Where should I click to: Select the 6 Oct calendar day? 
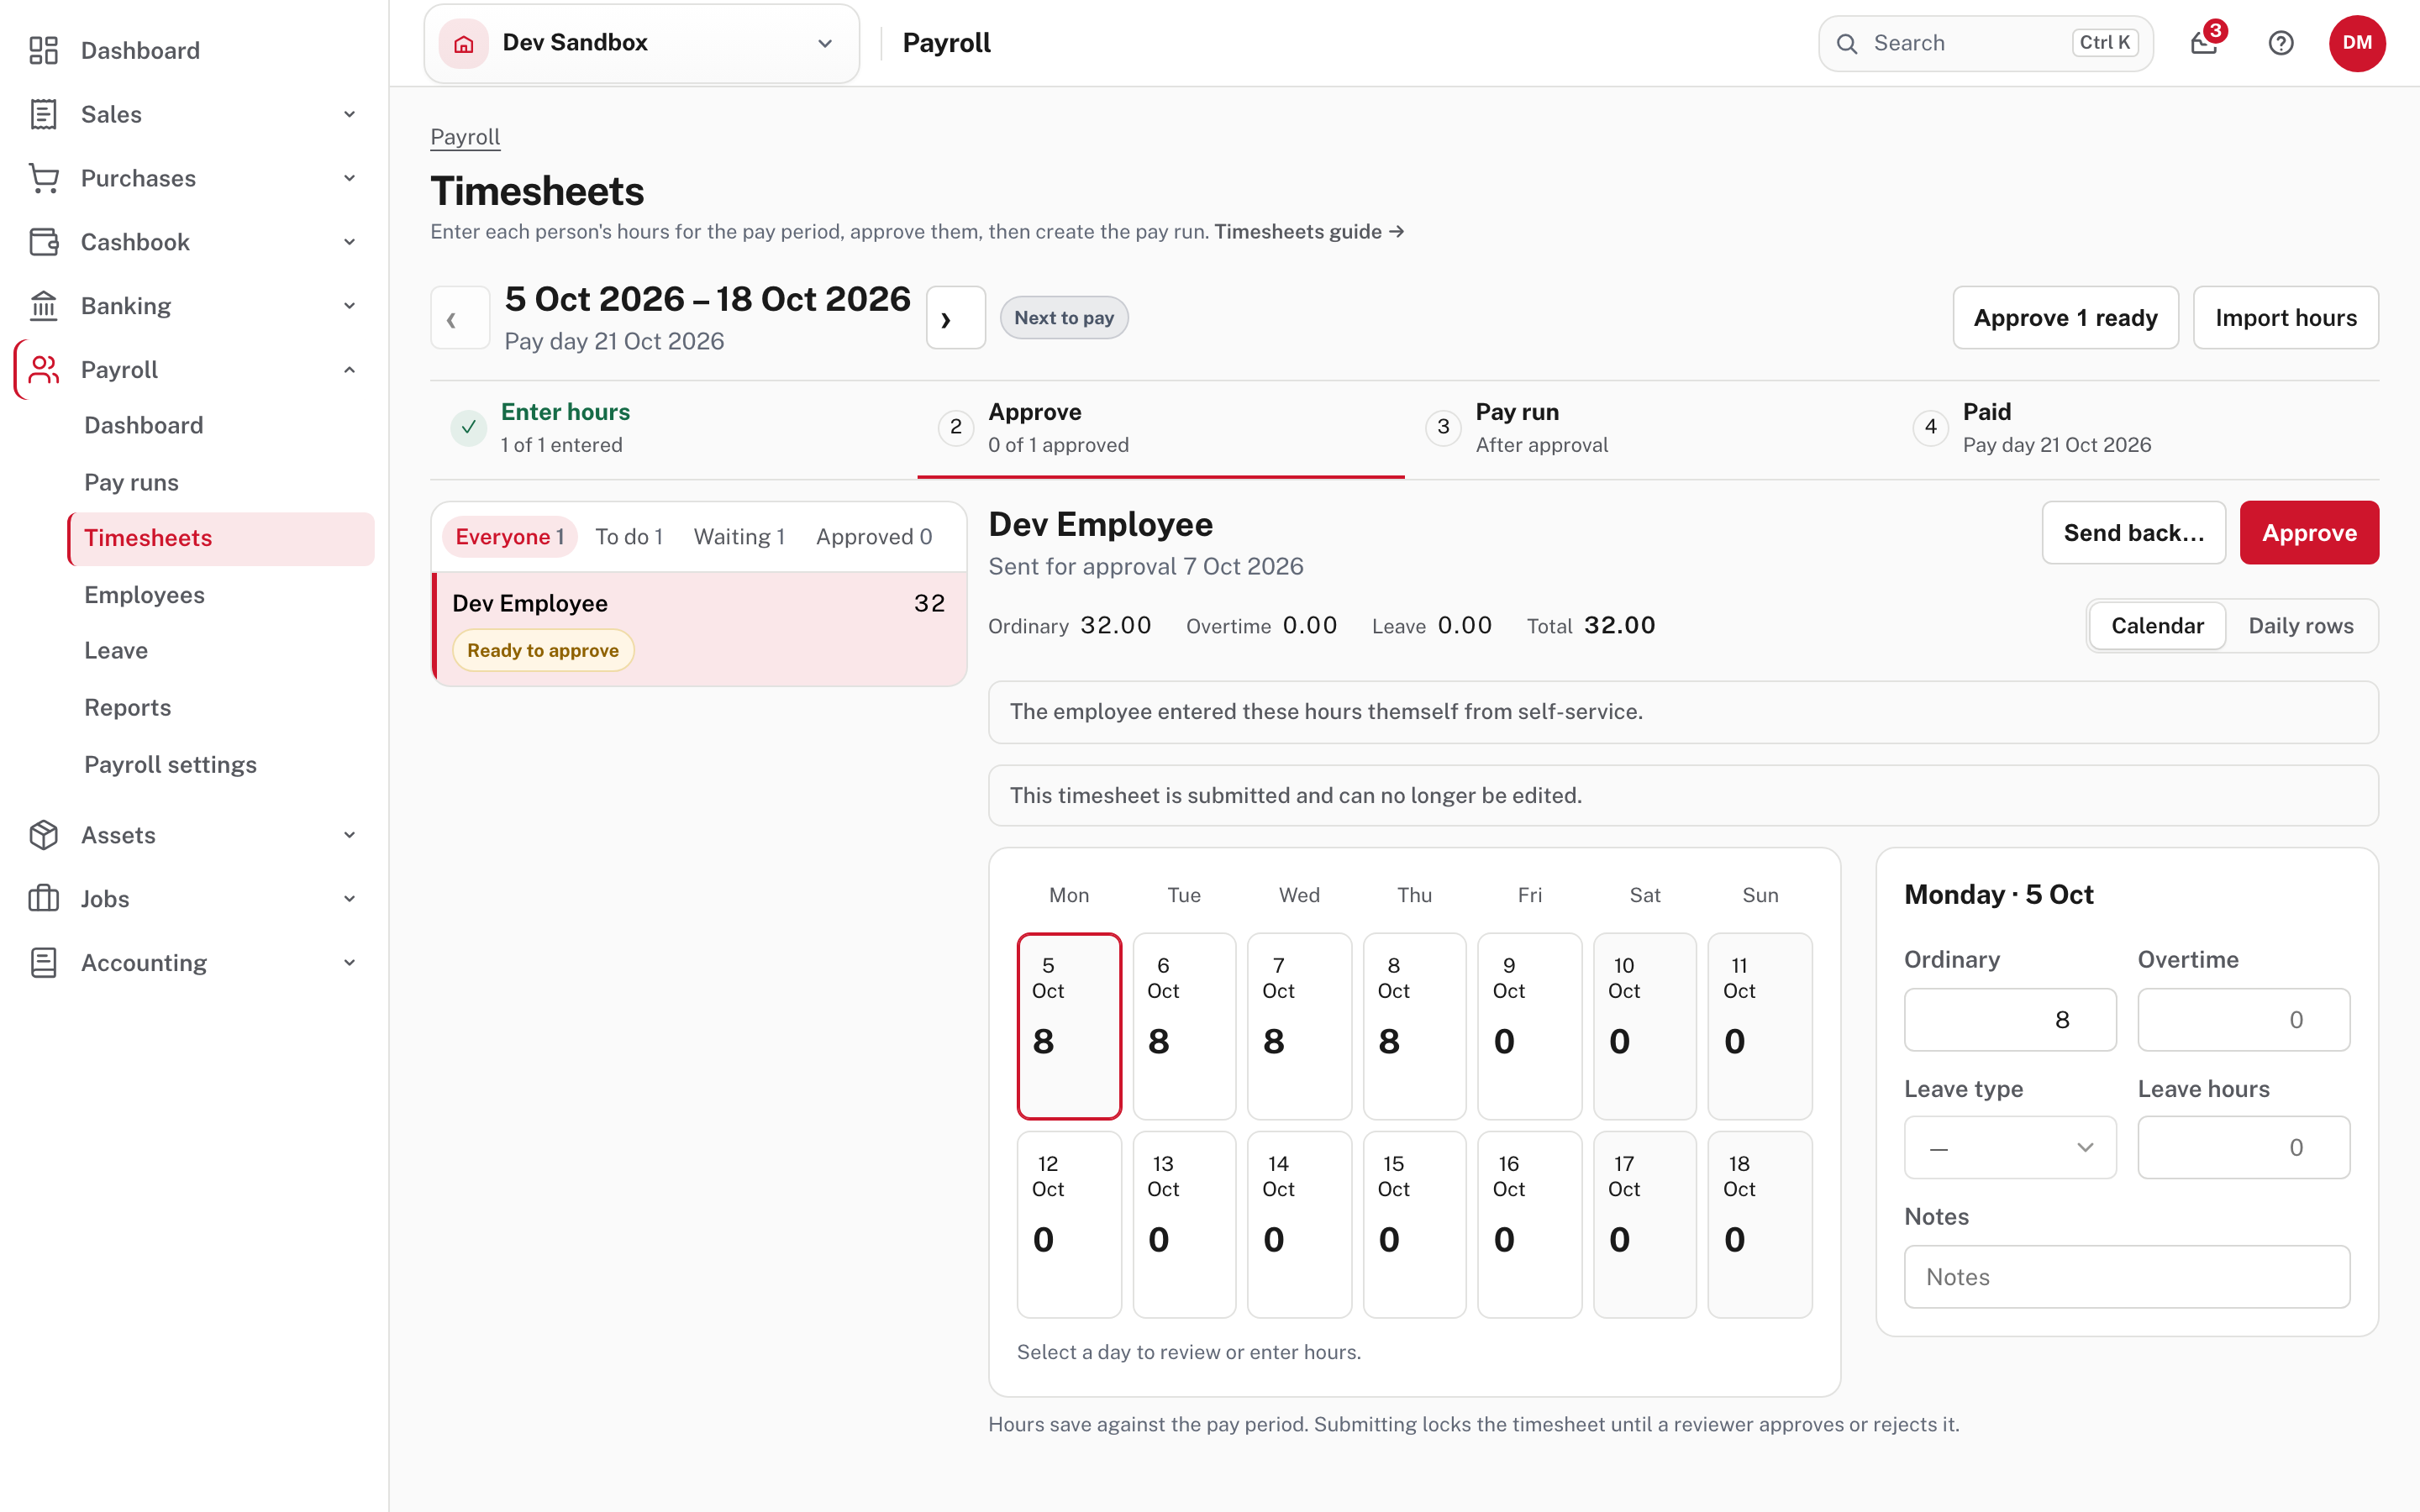pos(1184,1026)
